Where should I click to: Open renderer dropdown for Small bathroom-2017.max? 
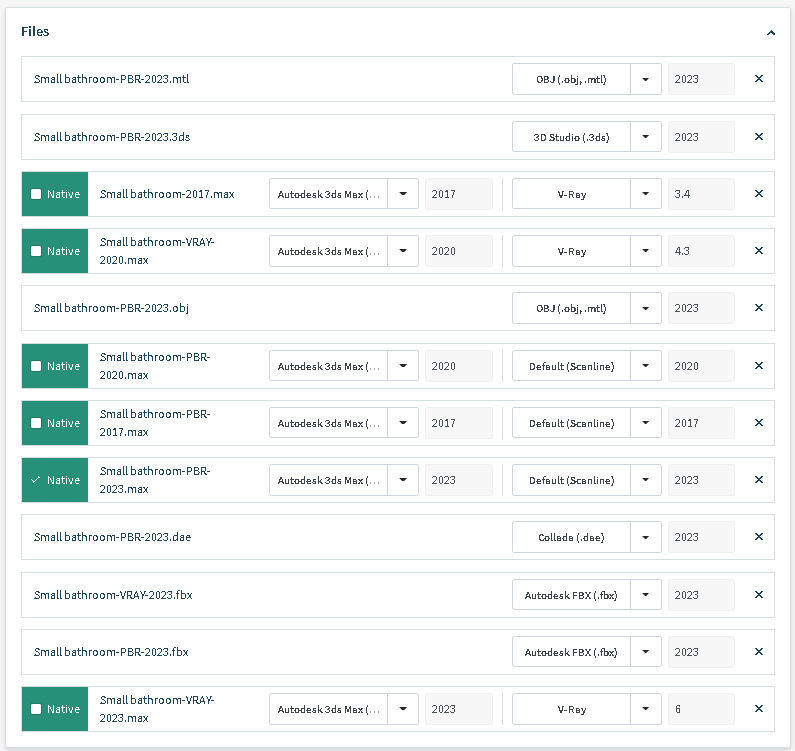point(646,194)
